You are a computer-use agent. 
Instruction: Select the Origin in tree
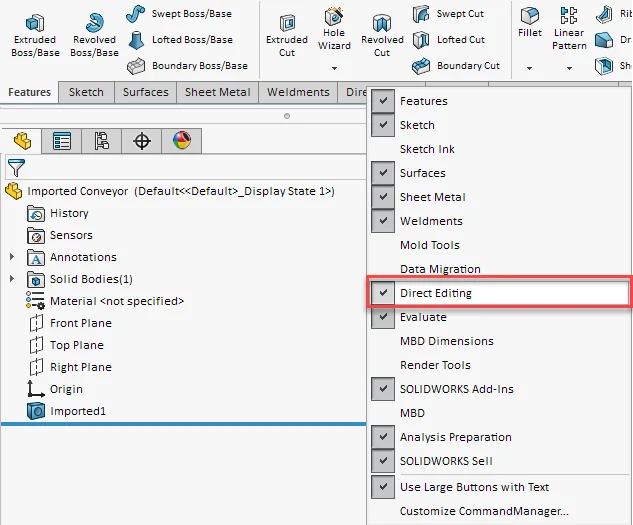point(55,389)
